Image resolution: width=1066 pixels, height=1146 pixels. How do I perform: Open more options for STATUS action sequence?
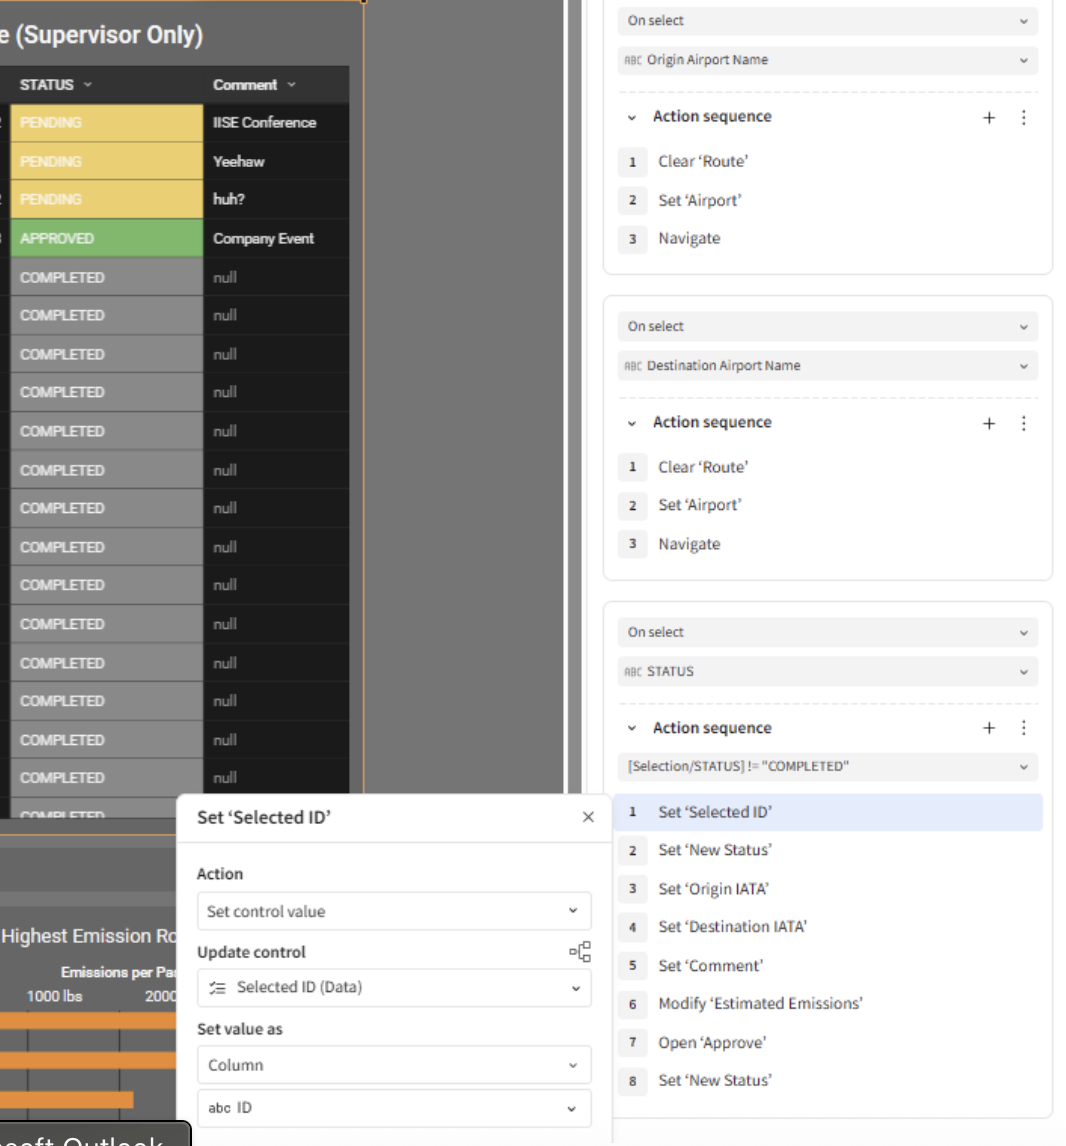tap(1023, 729)
